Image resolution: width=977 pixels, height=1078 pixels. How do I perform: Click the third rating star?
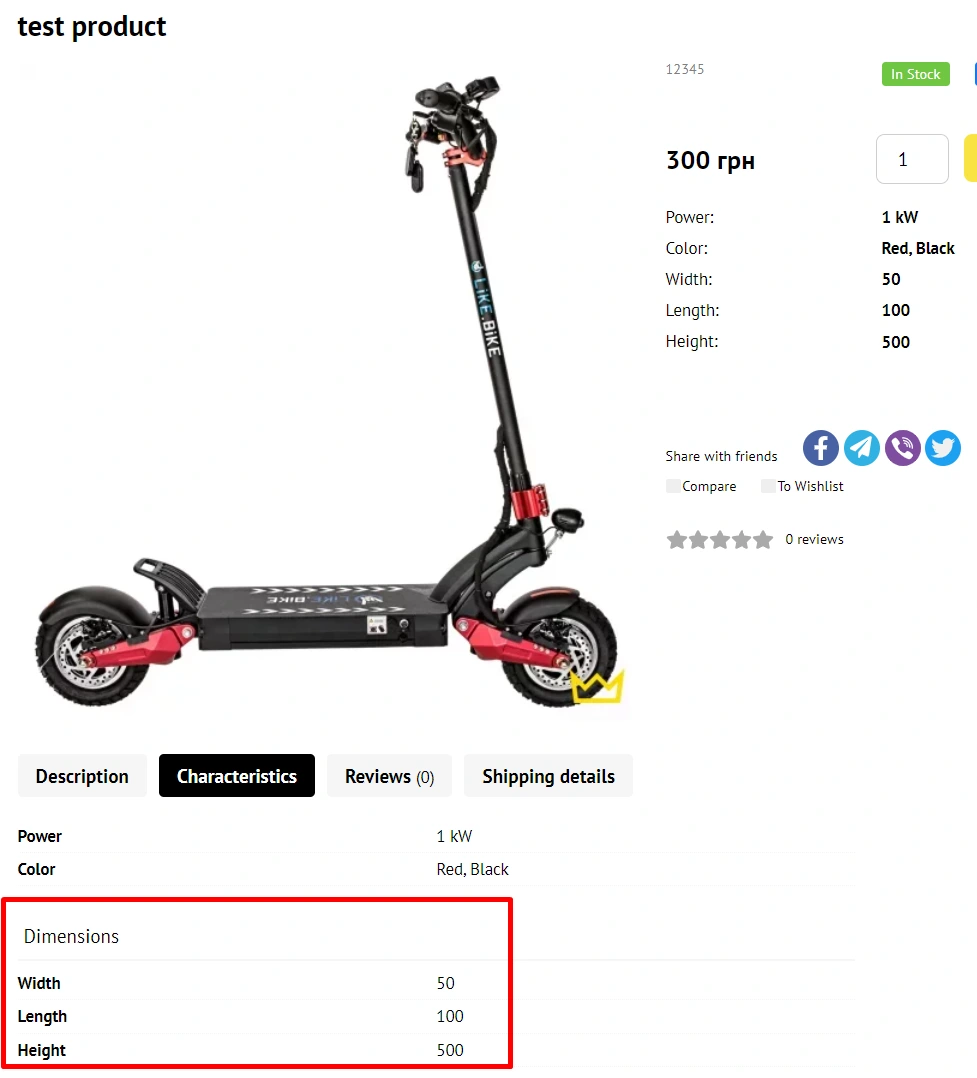point(720,540)
